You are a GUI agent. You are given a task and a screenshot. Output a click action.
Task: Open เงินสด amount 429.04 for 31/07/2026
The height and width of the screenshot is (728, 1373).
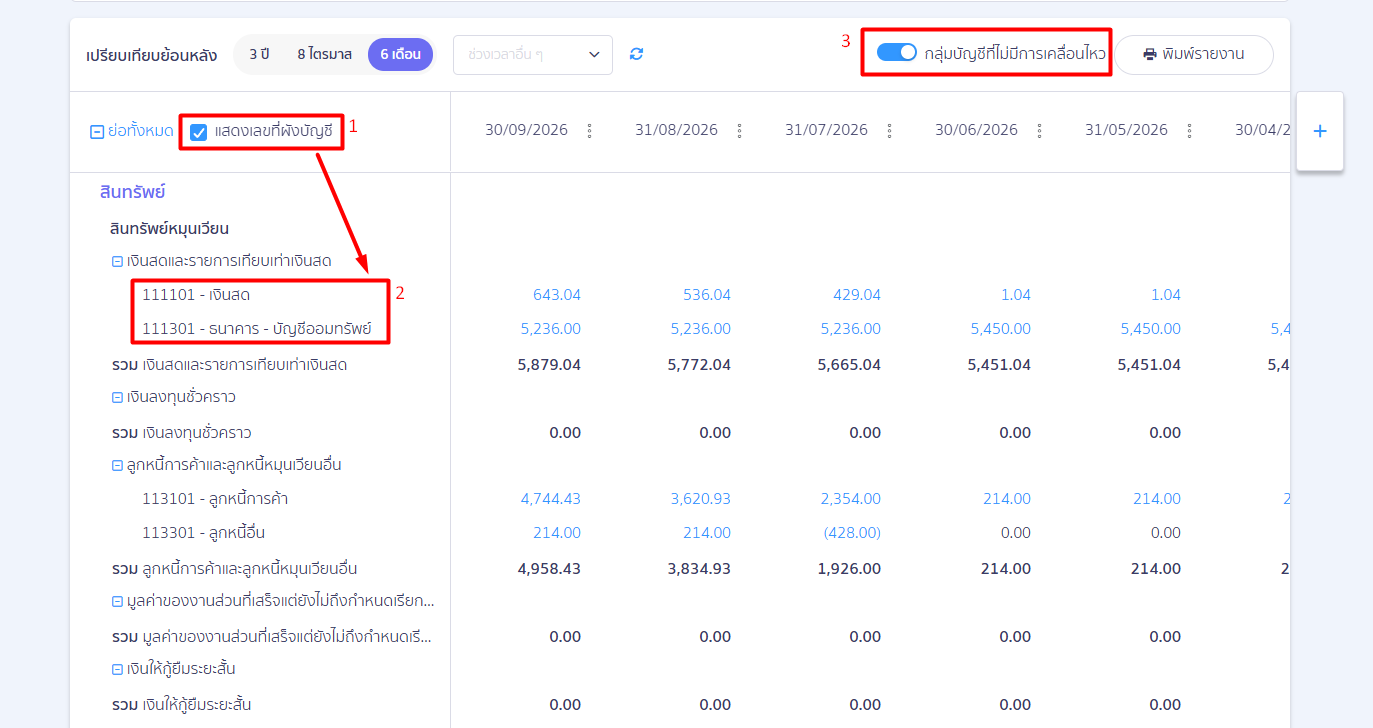tap(857, 295)
